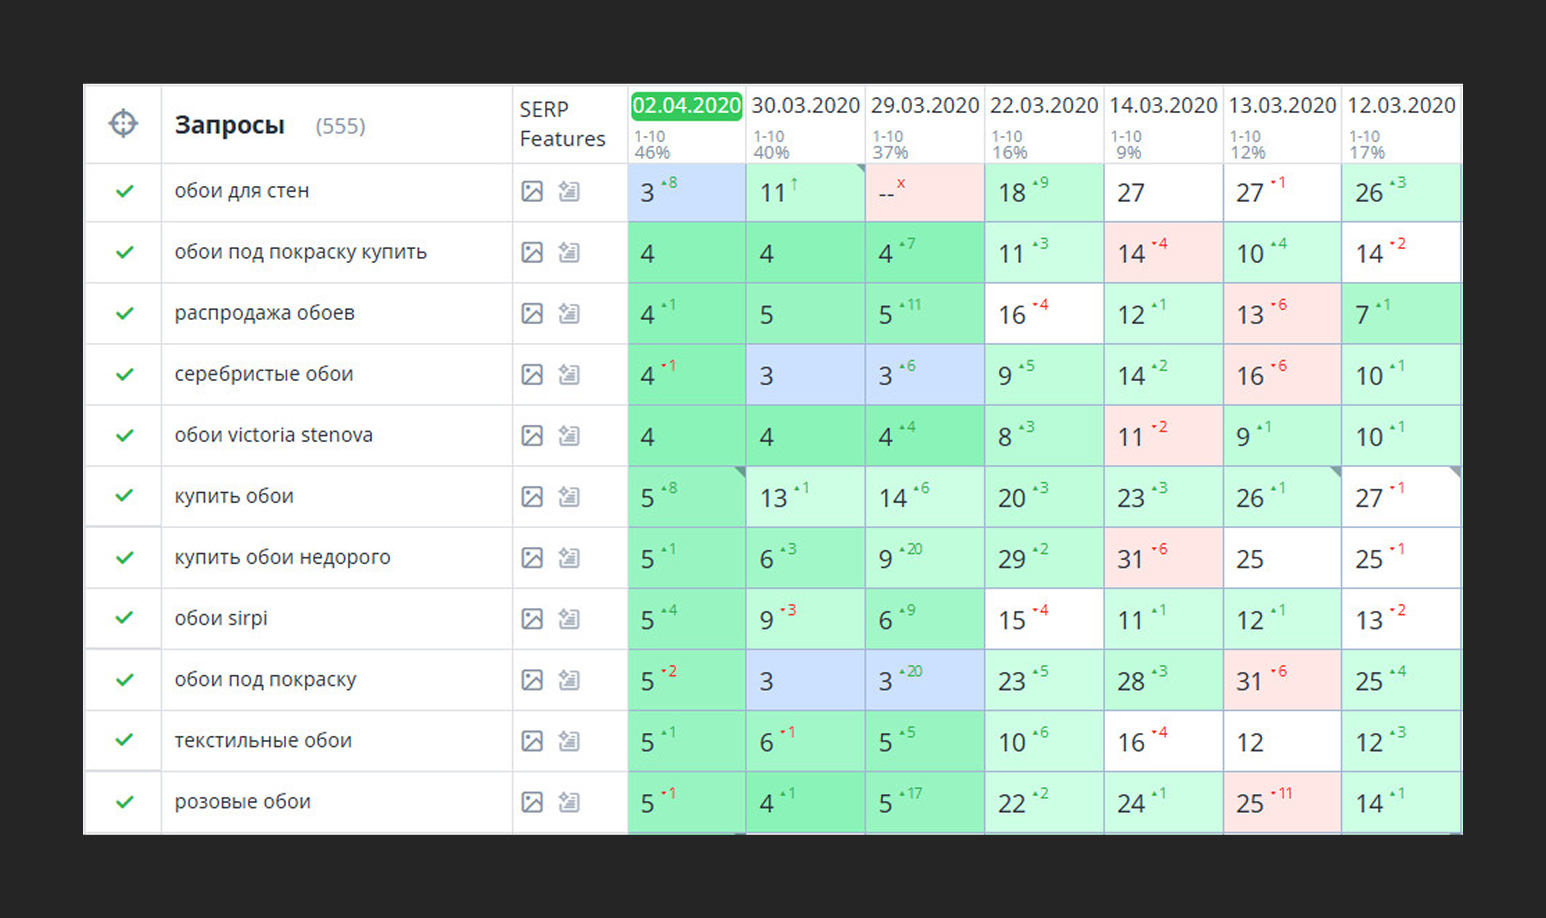
Task: Open image SERP icon for обои под покраску купить
Action: point(532,252)
